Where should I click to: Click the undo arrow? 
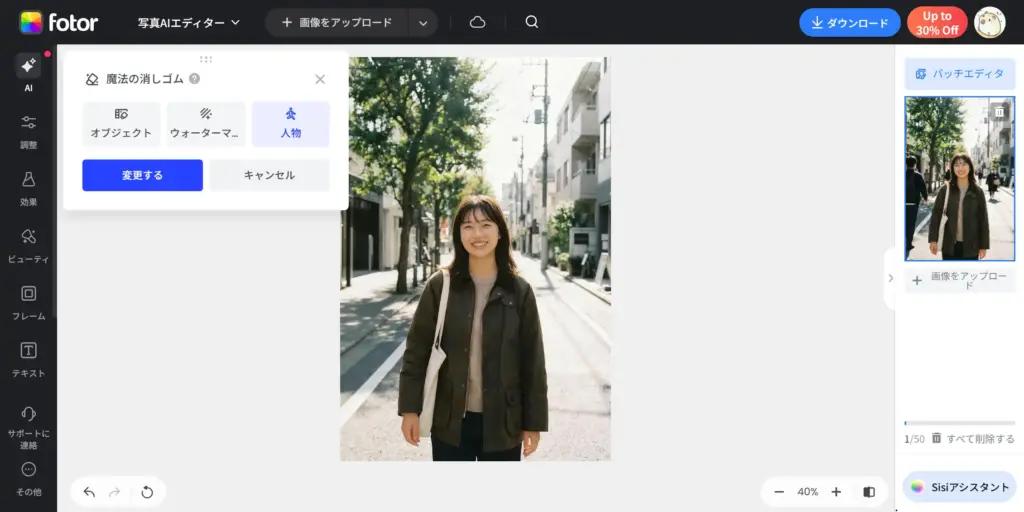point(89,492)
